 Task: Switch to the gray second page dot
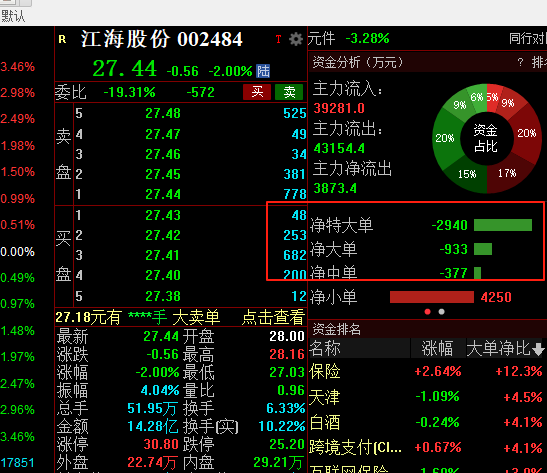[x=441, y=311]
